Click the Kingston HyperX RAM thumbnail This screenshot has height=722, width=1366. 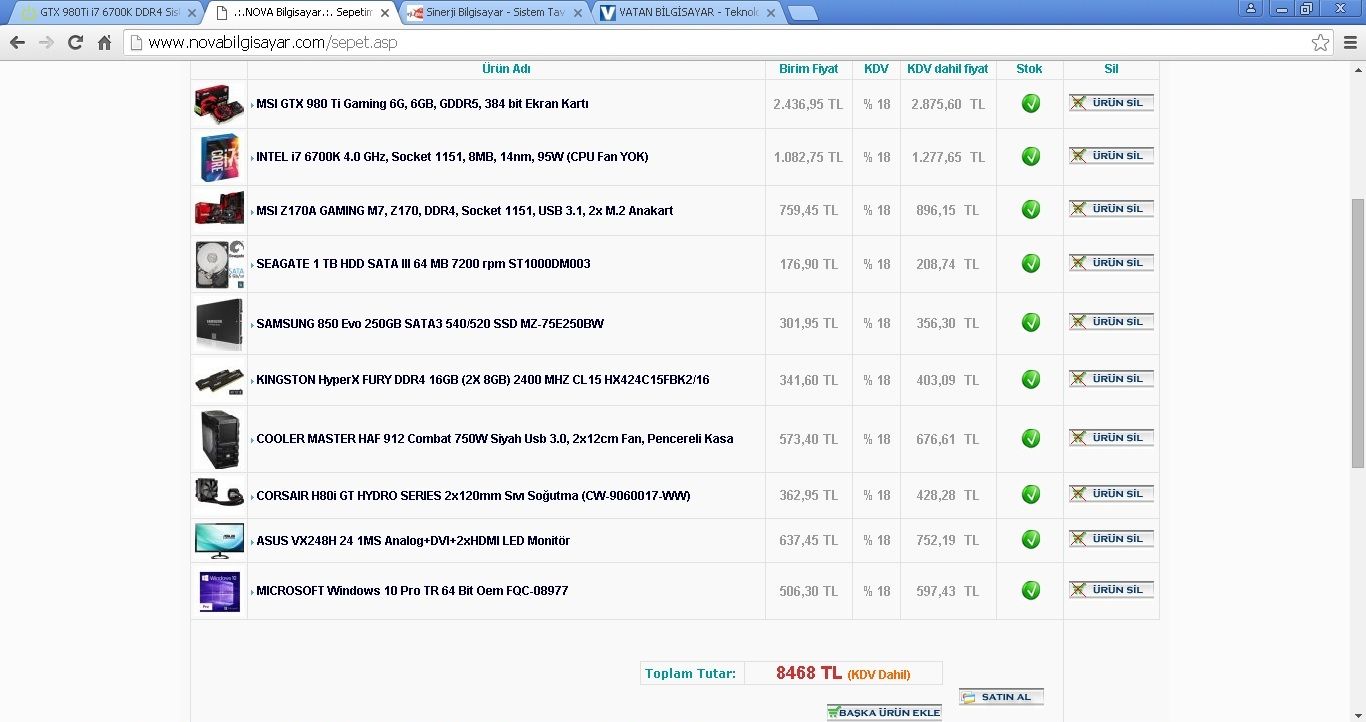[219, 380]
